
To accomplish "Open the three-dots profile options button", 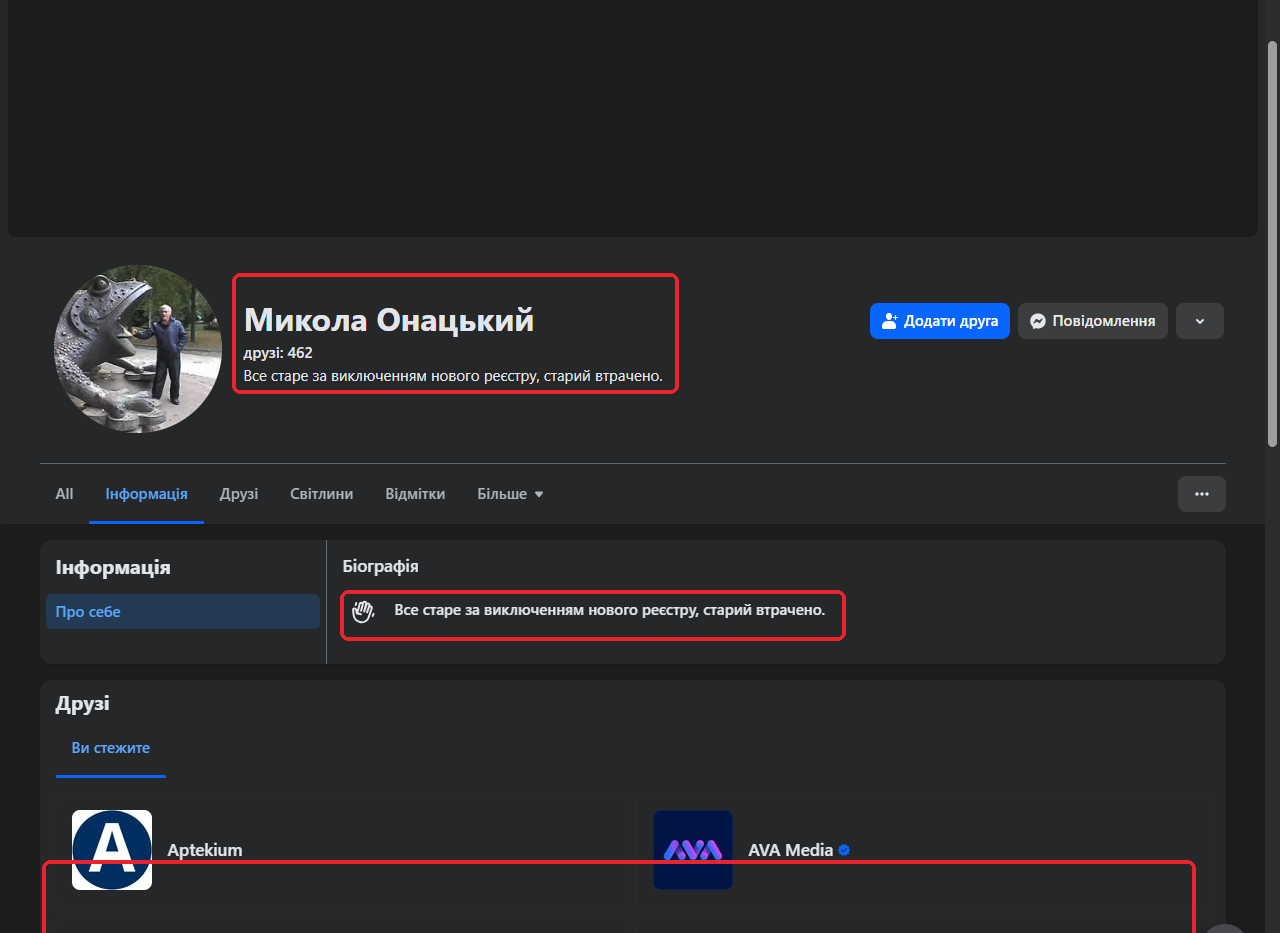I will (1202, 494).
